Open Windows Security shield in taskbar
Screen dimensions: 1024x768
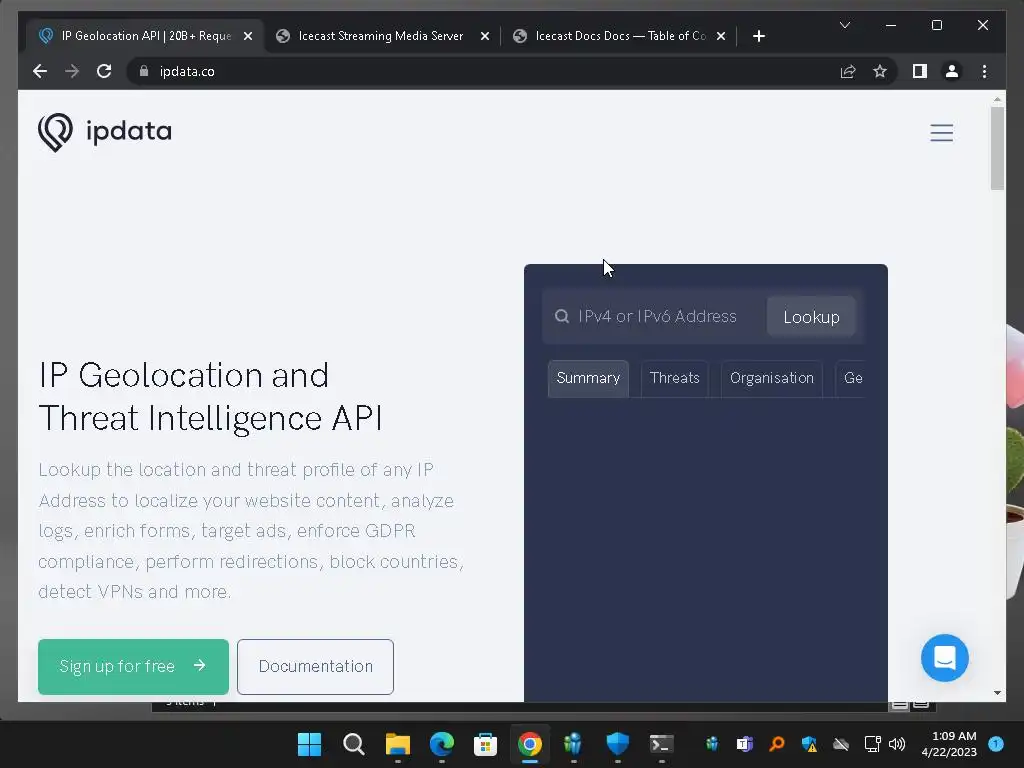617,744
